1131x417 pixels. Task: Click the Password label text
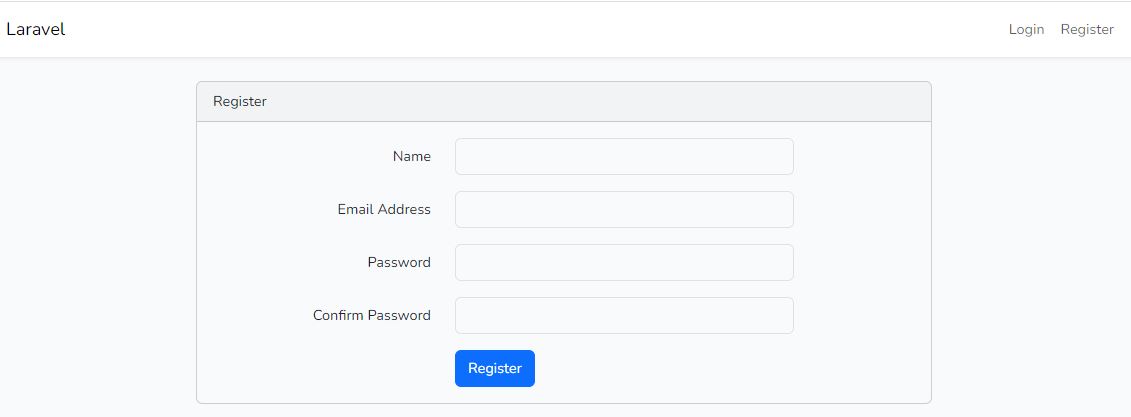pos(399,263)
